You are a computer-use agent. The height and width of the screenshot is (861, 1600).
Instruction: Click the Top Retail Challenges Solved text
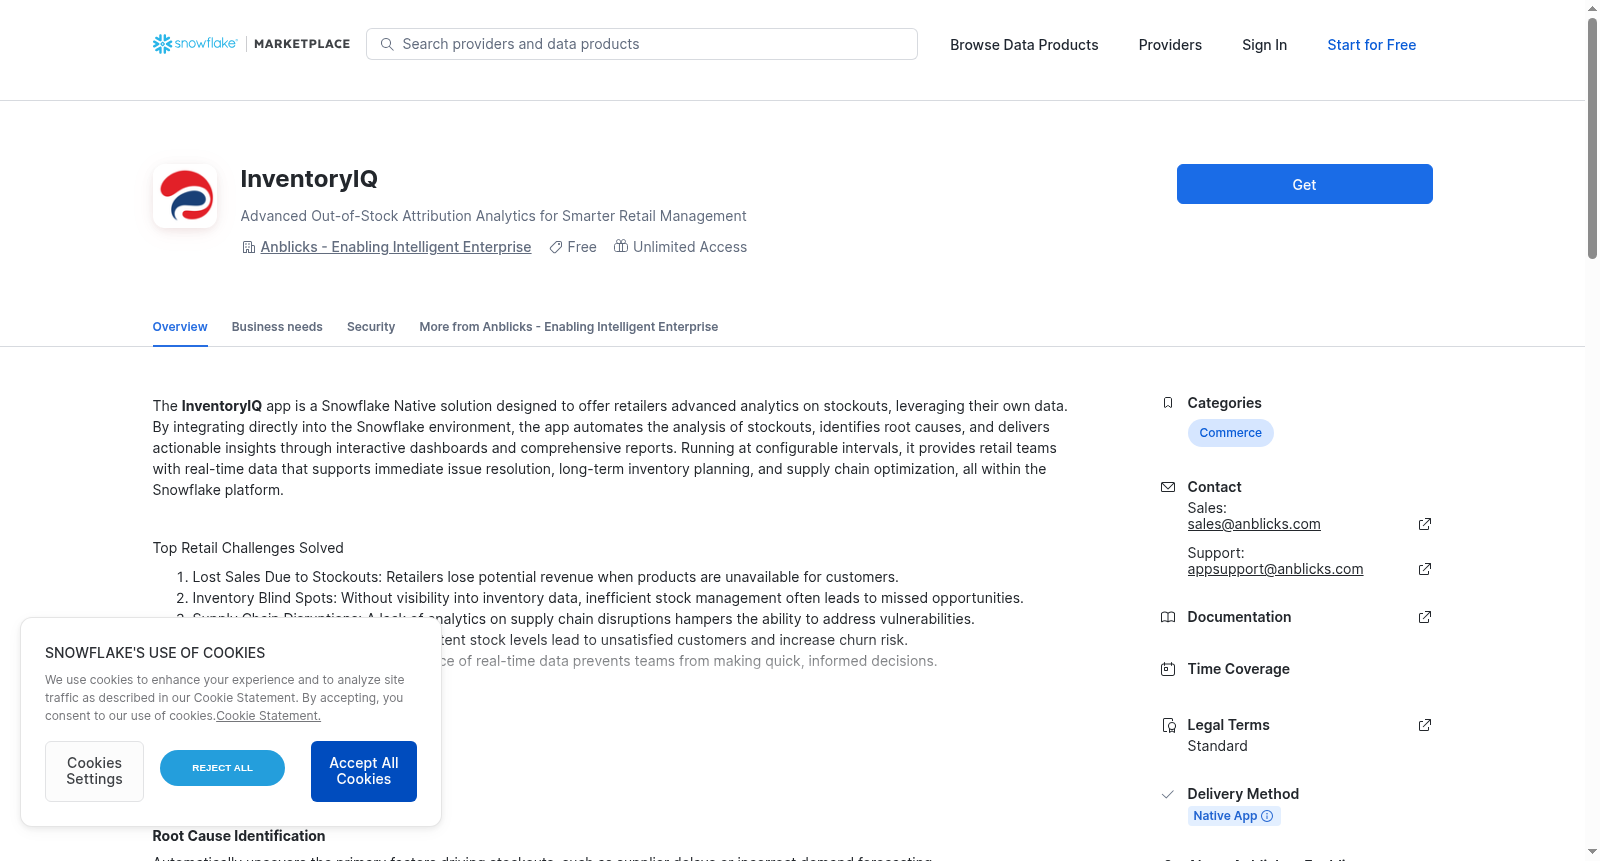(248, 548)
